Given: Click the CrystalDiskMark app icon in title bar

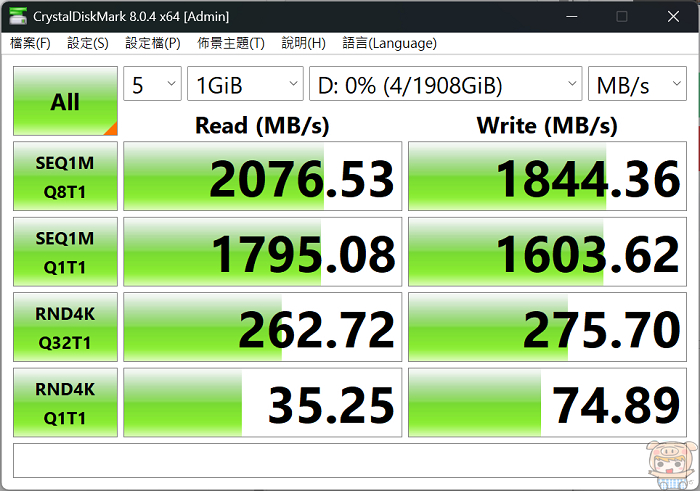Looking at the screenshot, I should (x=18, y=17).
